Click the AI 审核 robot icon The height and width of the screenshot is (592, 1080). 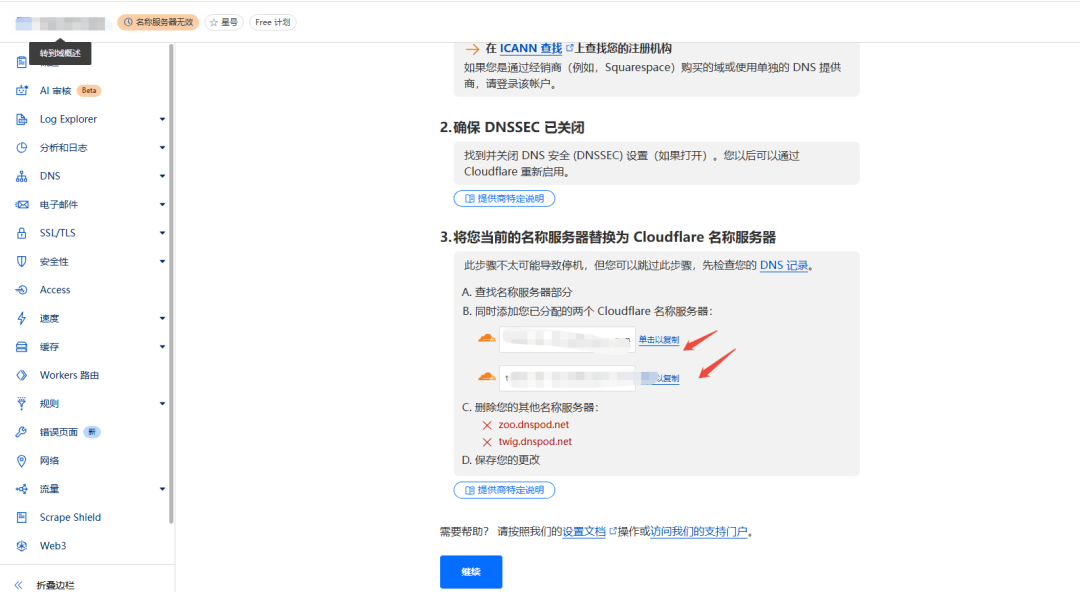pyautogui.click(x=22, y=90)
